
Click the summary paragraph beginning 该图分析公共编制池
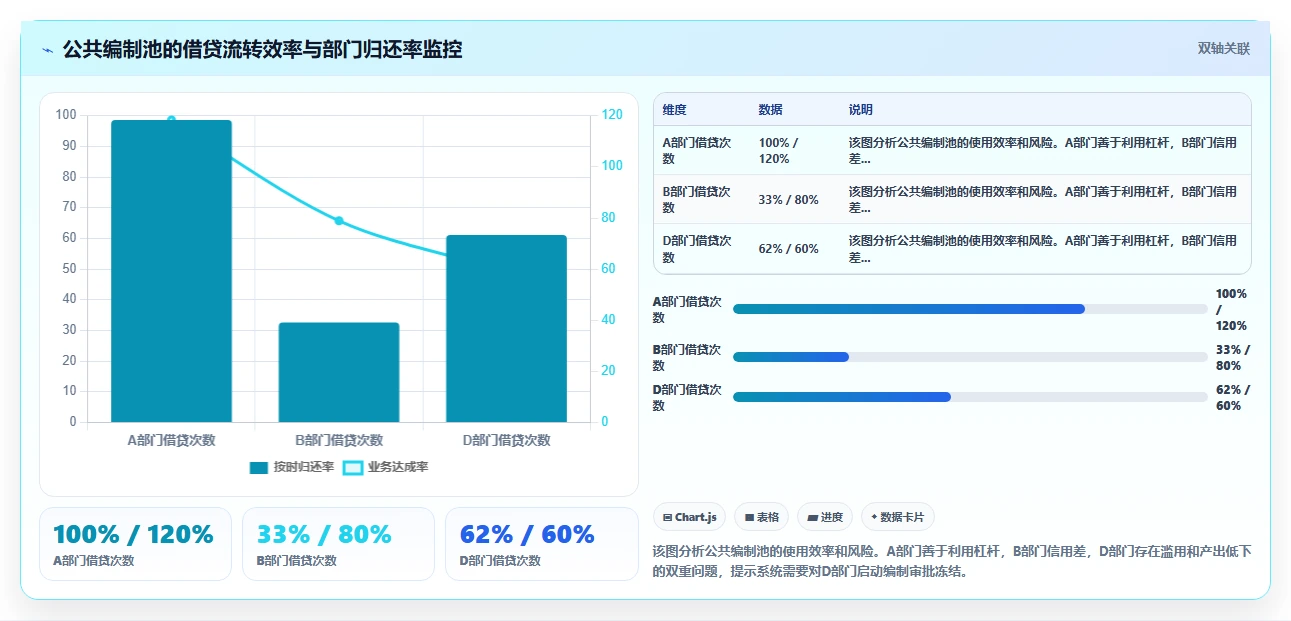point(951,561)
